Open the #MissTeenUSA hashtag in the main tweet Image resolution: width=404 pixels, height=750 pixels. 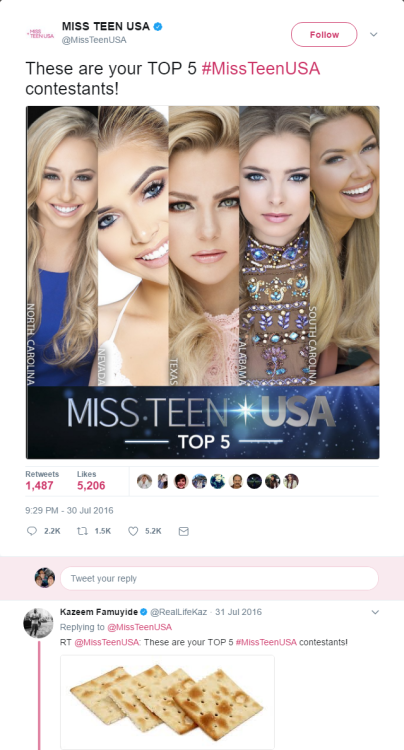[261, 69]
